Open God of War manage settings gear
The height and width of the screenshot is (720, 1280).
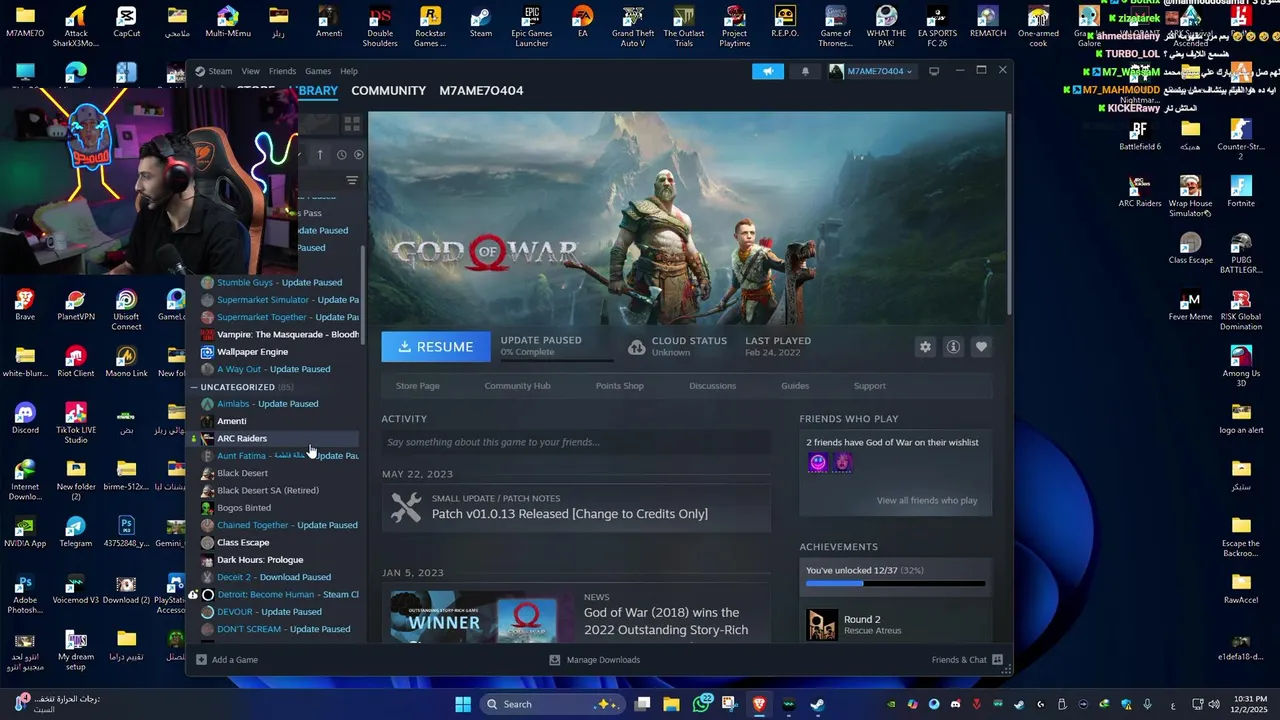click(x=925, y=346)
